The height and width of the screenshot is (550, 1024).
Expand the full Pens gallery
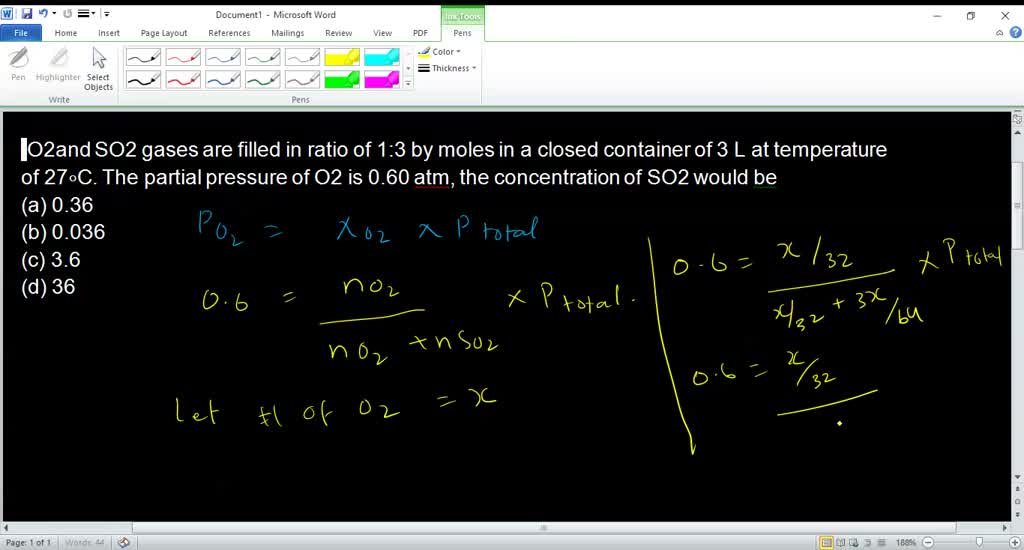(x=408, y=83)
